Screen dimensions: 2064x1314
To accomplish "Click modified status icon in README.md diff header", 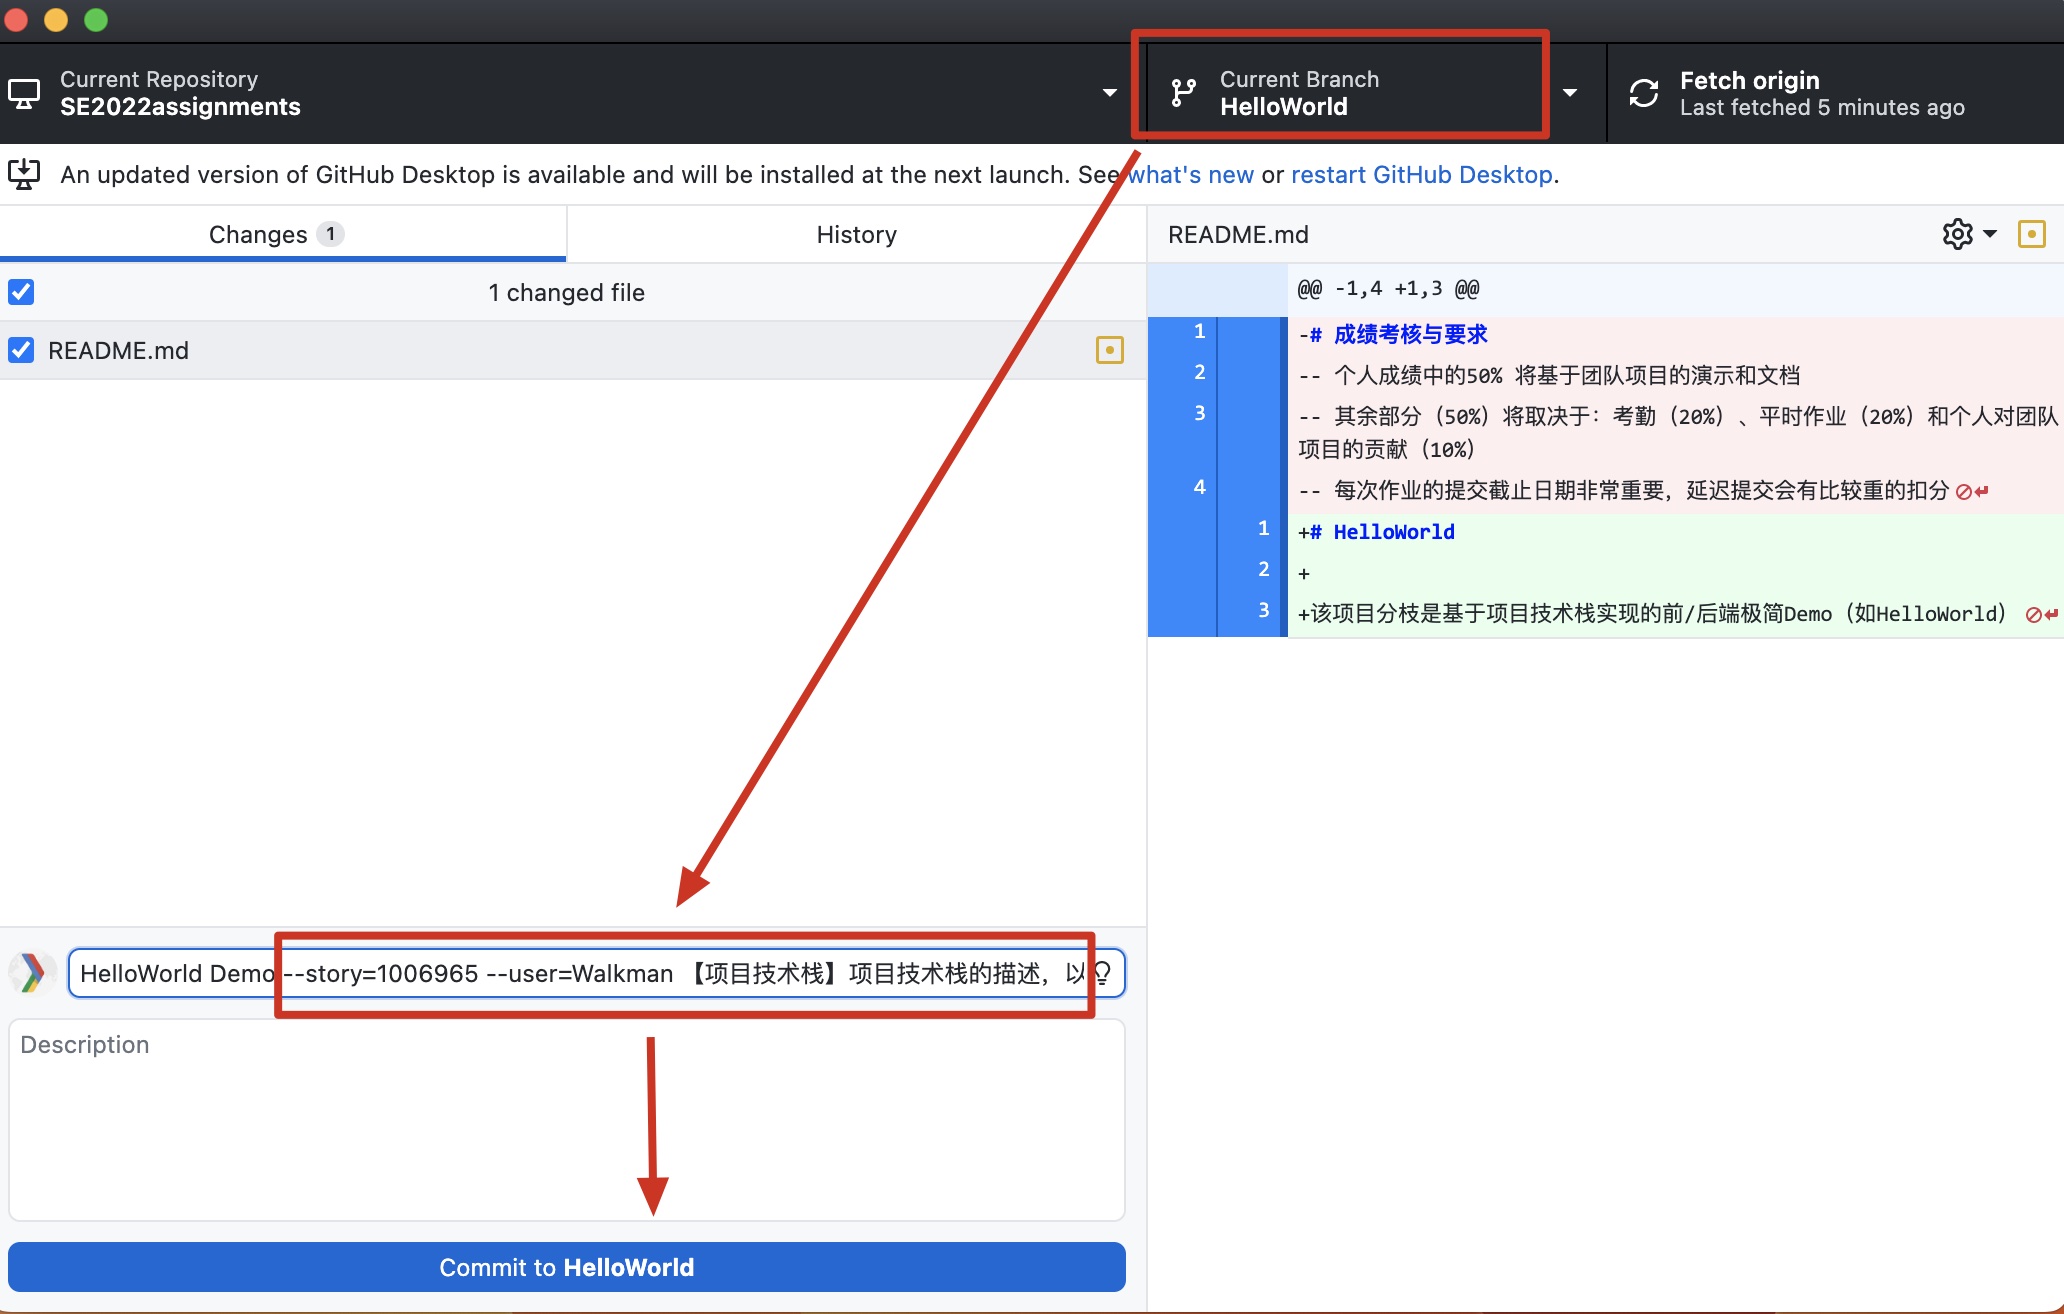I will point(2032,234).
